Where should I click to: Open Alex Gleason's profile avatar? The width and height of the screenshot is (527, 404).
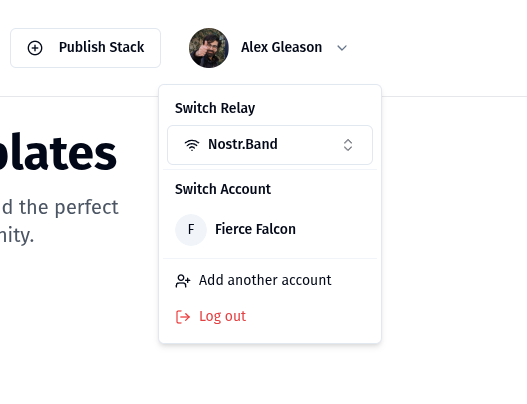coord(209,48)
